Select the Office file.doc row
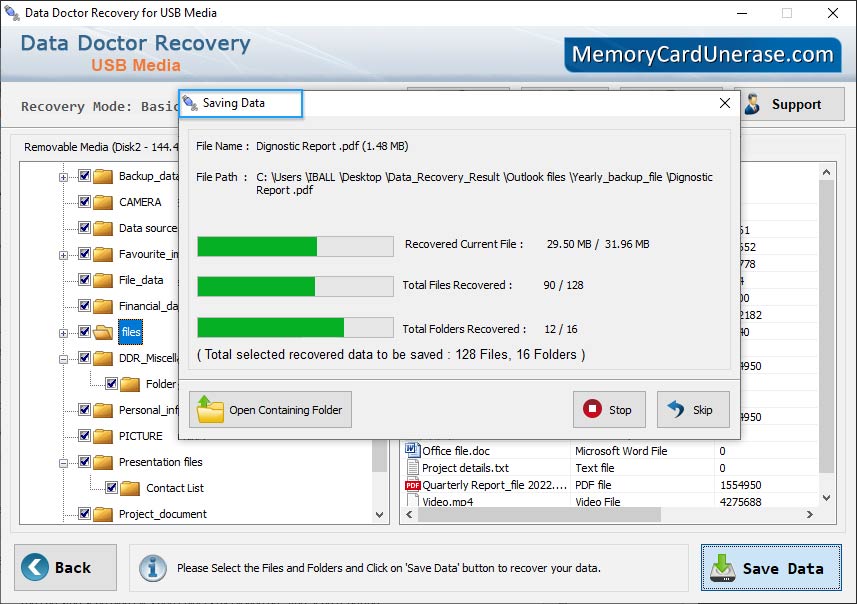857x604 pixels. click(609, 451)
